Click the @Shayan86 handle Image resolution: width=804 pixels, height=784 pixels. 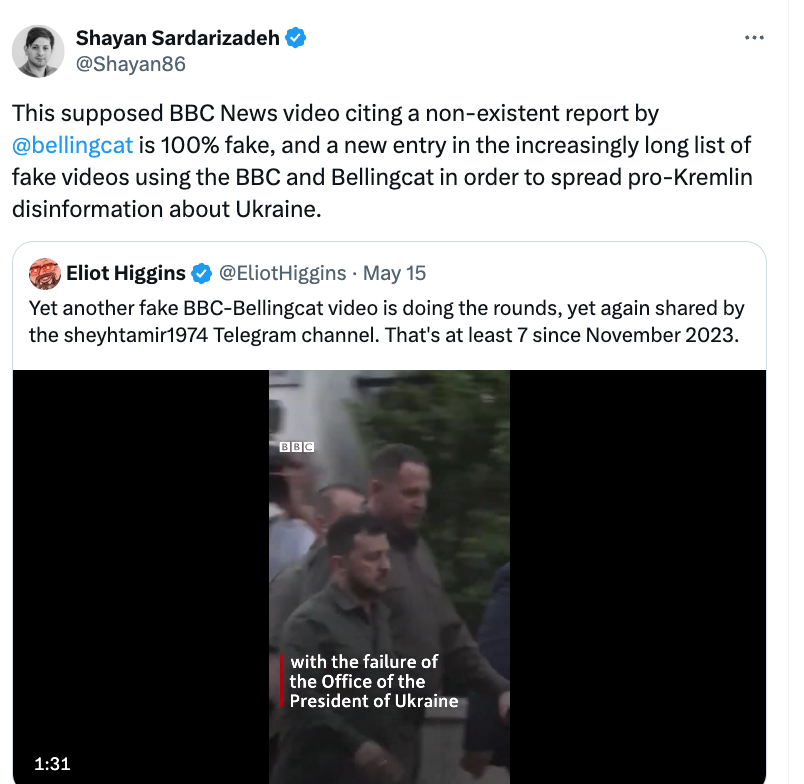click(131, 64)
